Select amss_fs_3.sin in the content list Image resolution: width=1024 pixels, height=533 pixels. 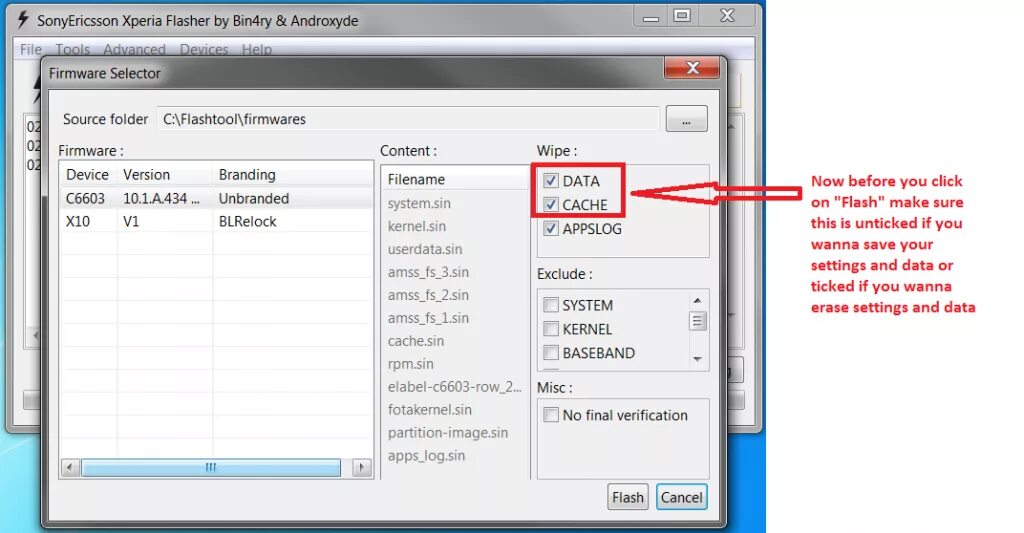point(428,272)
